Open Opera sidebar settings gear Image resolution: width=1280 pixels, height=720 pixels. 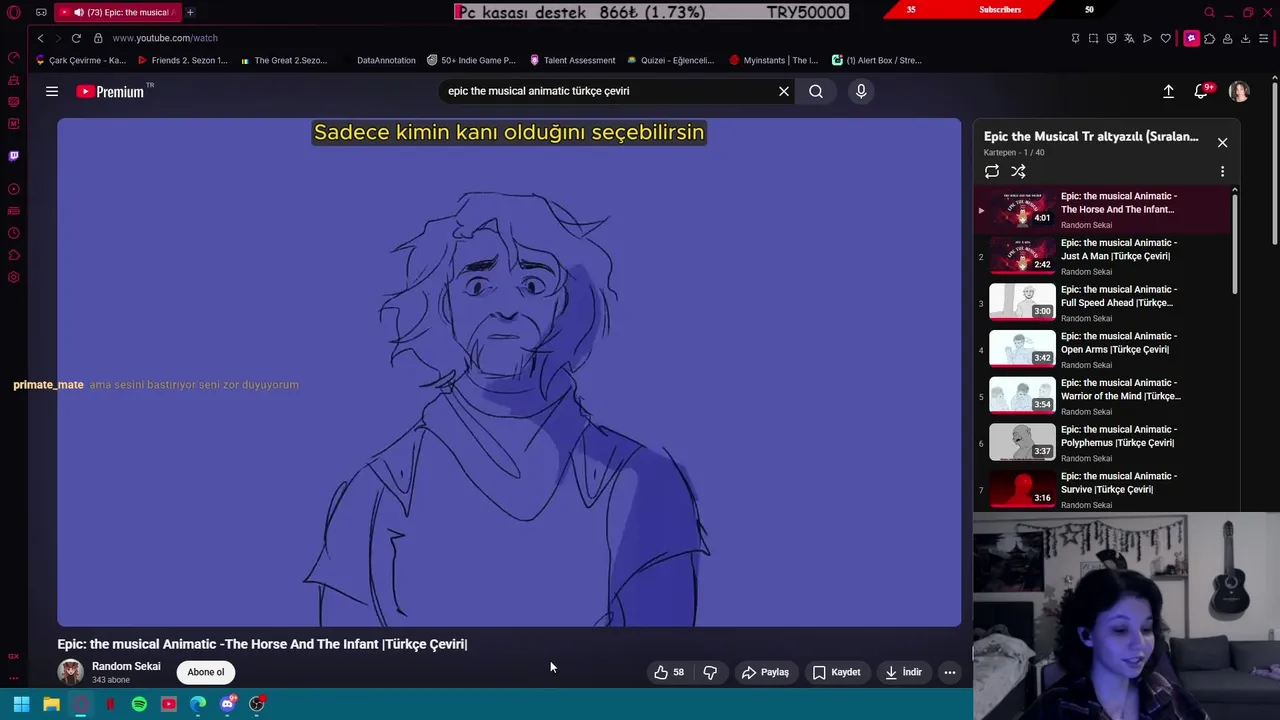14,277
